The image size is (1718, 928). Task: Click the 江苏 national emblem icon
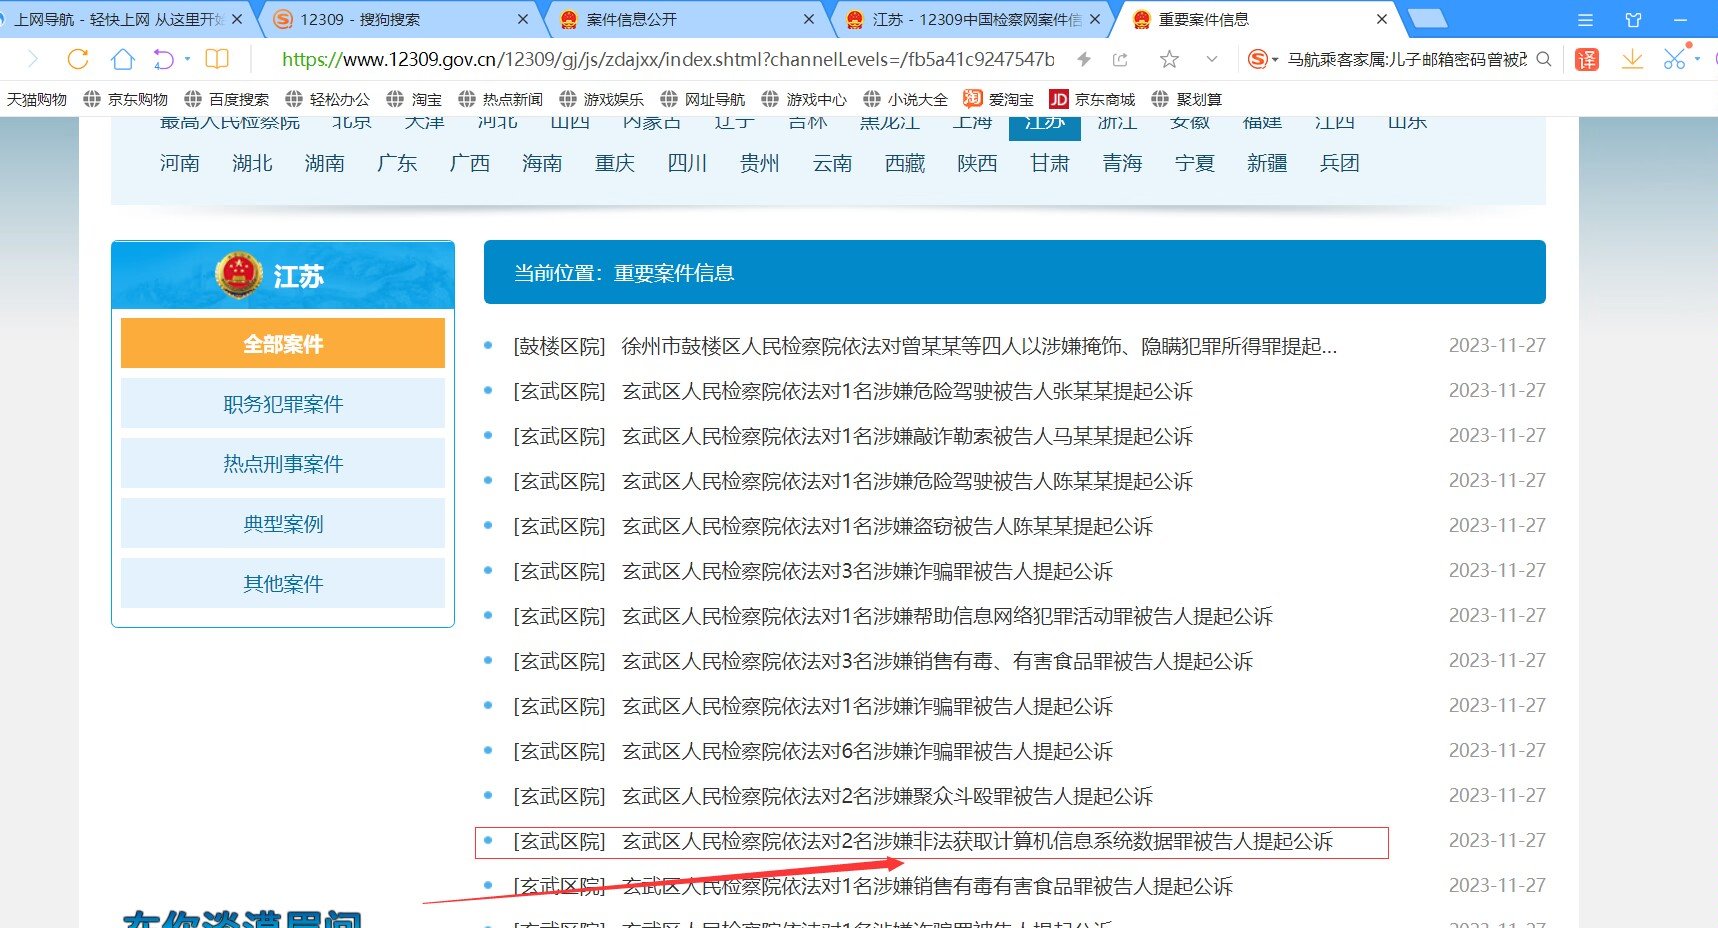point(239,275)
